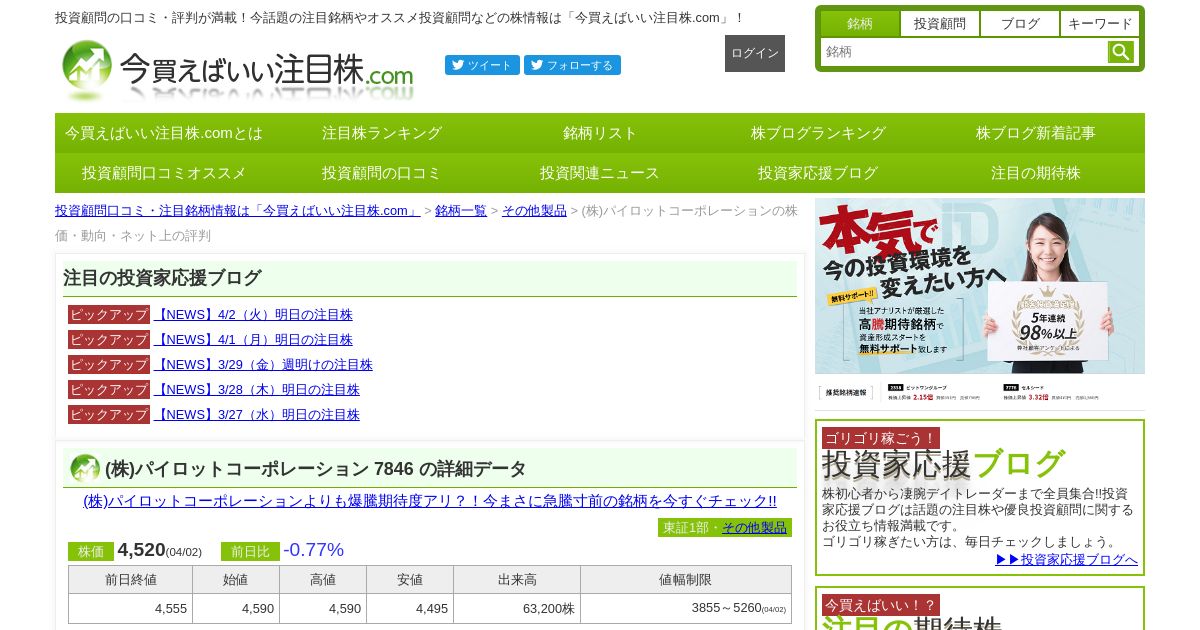The width and height of the screenshot is (1200, 630).
Task: Open 注目株ランキング in the navigation menu
Action: [382, 133]
